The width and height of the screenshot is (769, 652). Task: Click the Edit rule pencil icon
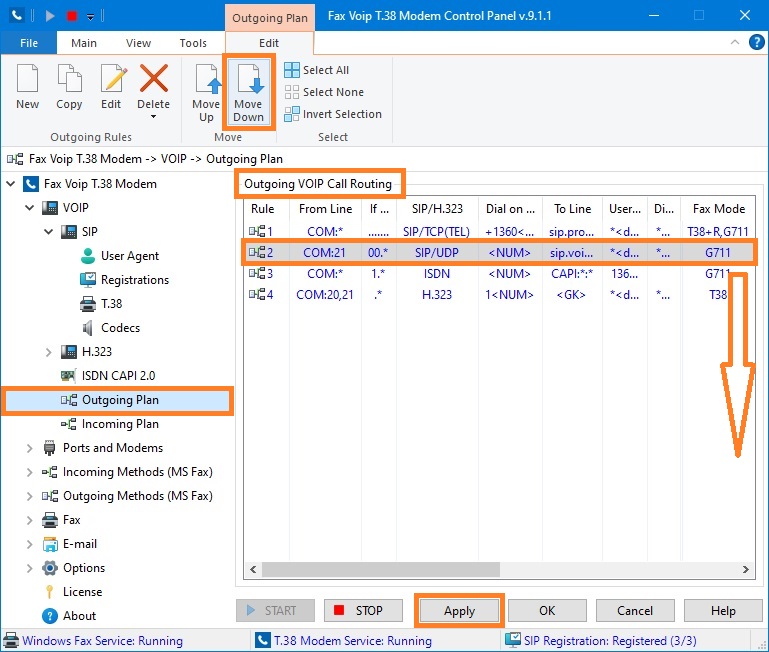point(112,78)
